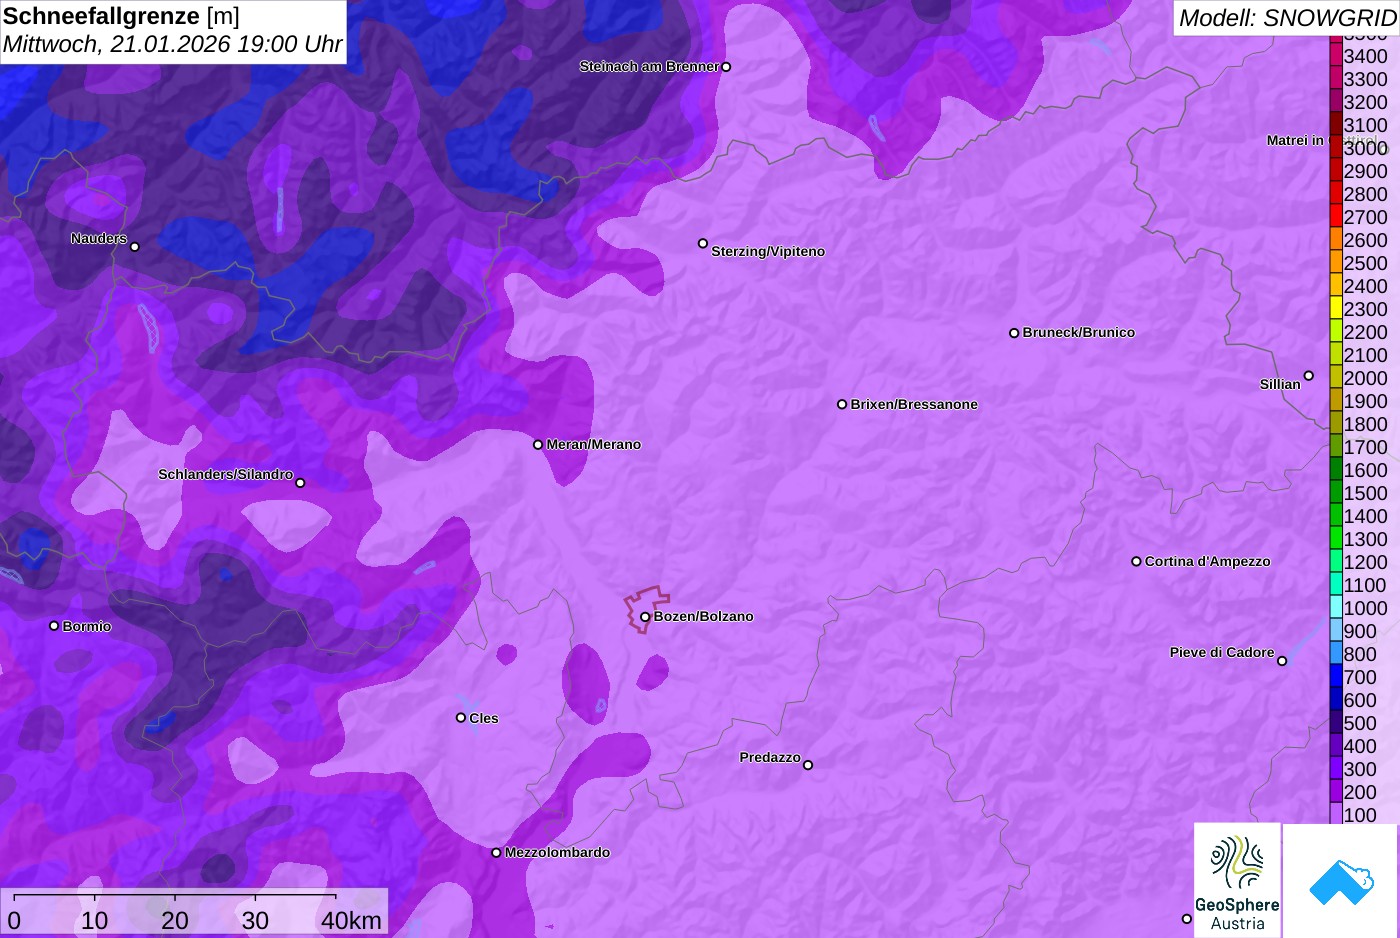Screen dimensions: 1400x938
Task: Select the cyan 1000 legend swatch
Action: [1336, 608]
